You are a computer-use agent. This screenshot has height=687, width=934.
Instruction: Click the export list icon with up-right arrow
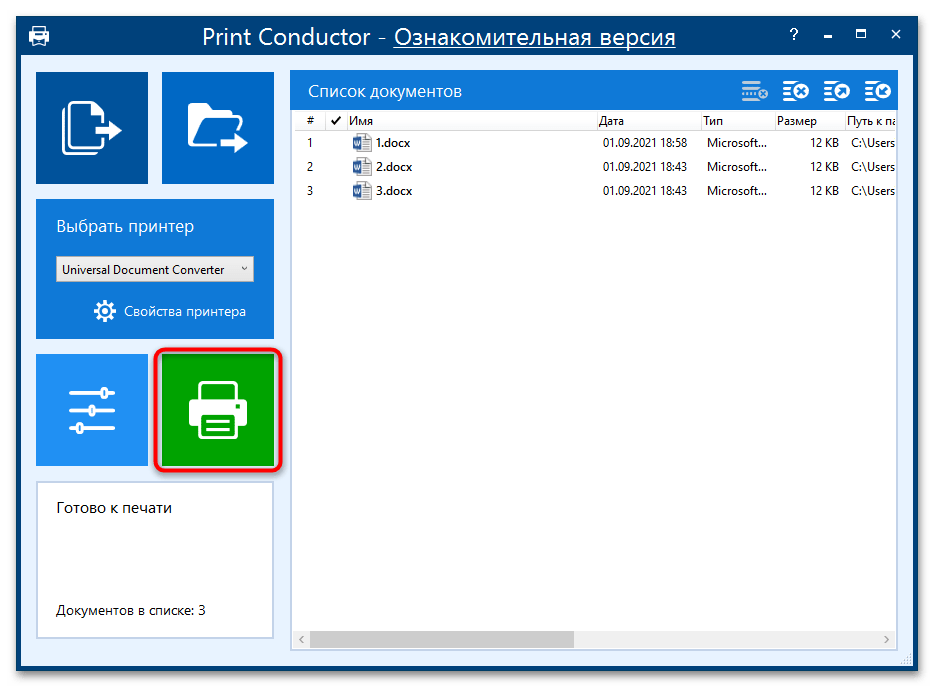(837, 91)
